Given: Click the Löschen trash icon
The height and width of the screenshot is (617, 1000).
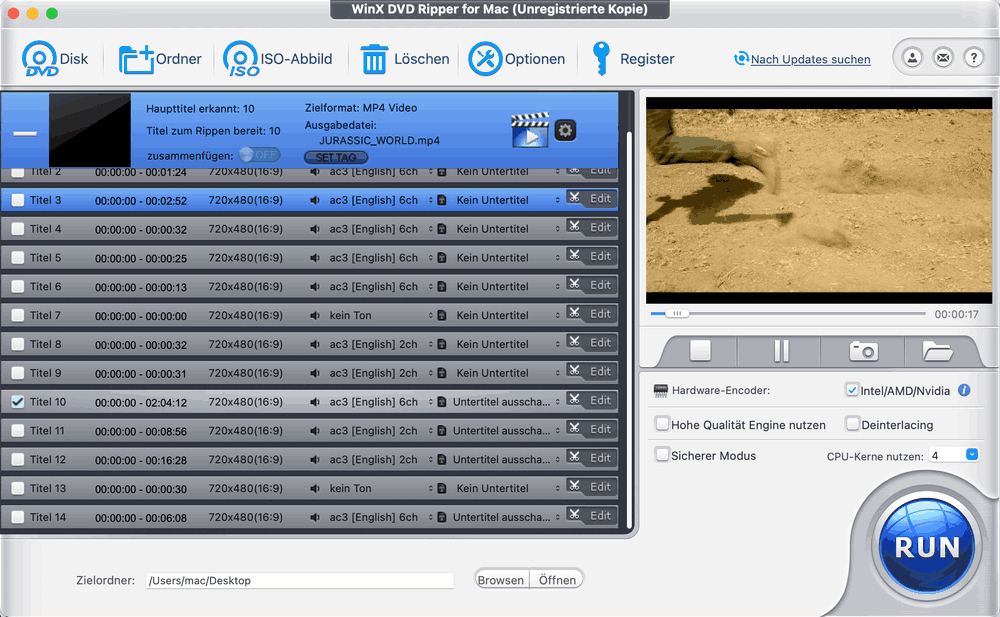Looking at the screenshot, I should click(374, 59).
